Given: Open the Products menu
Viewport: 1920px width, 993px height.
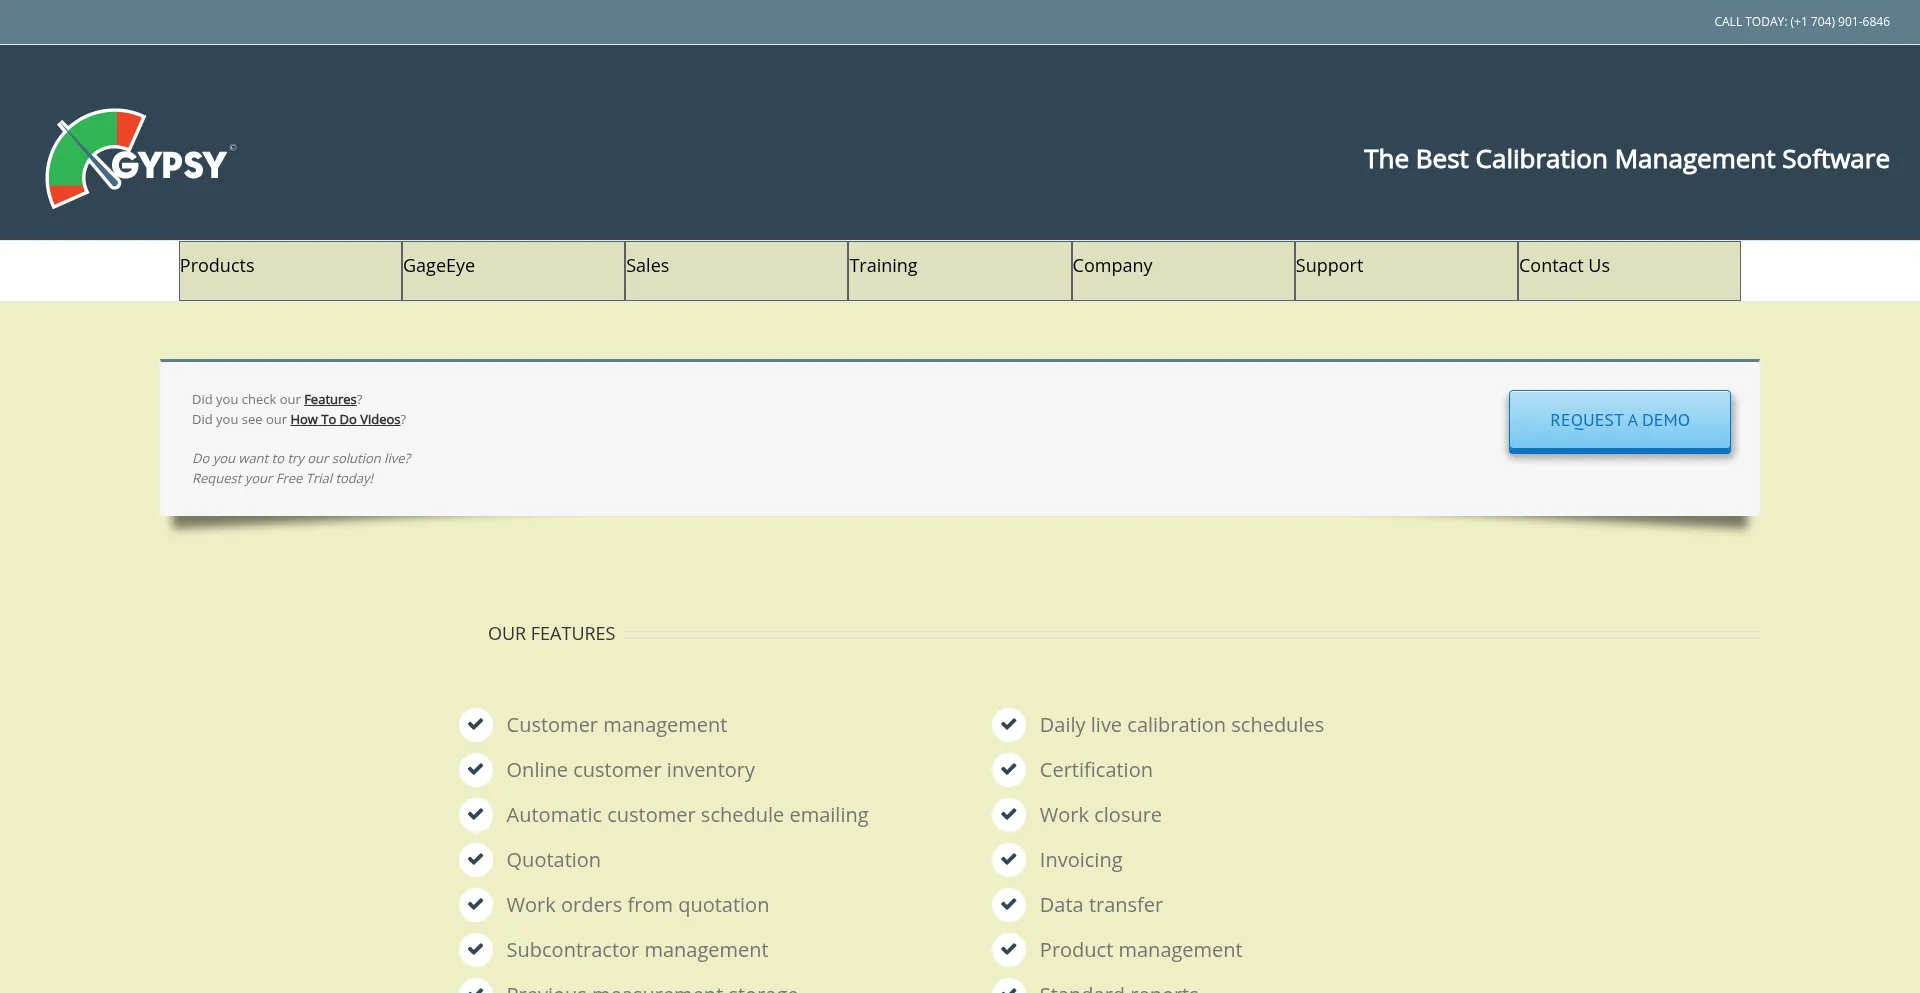Looking at the screenshot, I should coord(290,270).
